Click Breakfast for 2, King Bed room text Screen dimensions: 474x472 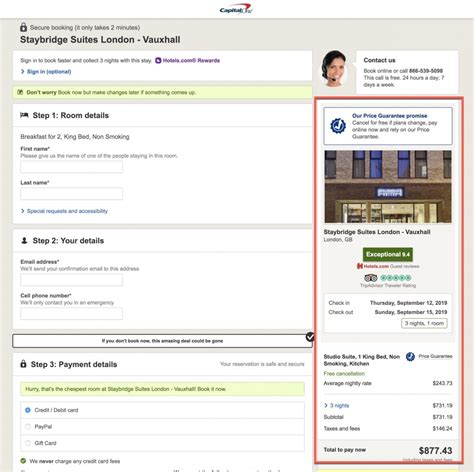tap(75, 137)
